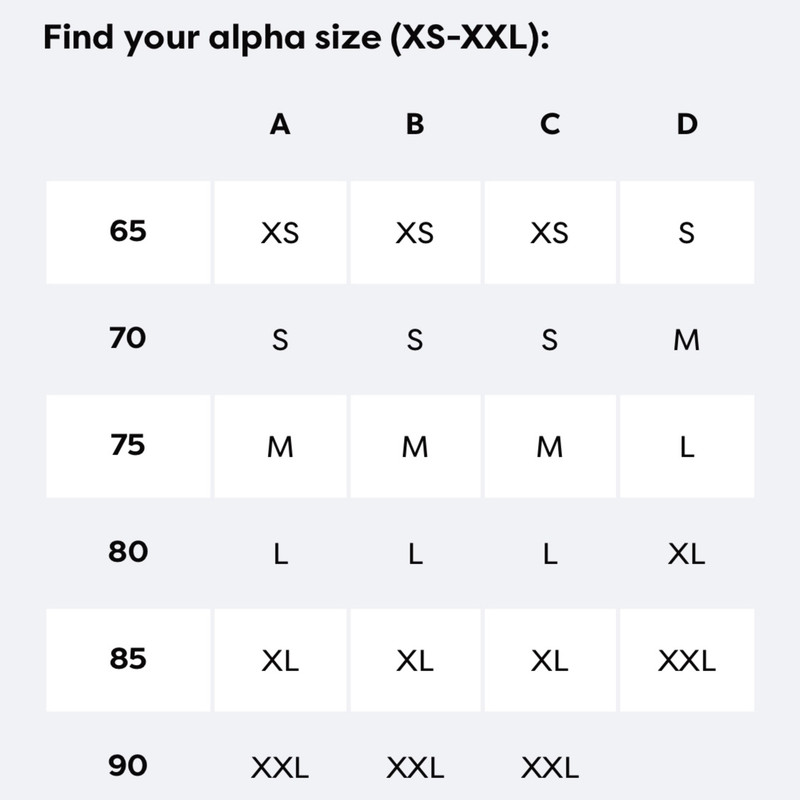Click the M cell for 70 D
Screen dimensions: 800x800
pyautogui.click(x=687, y=340)
